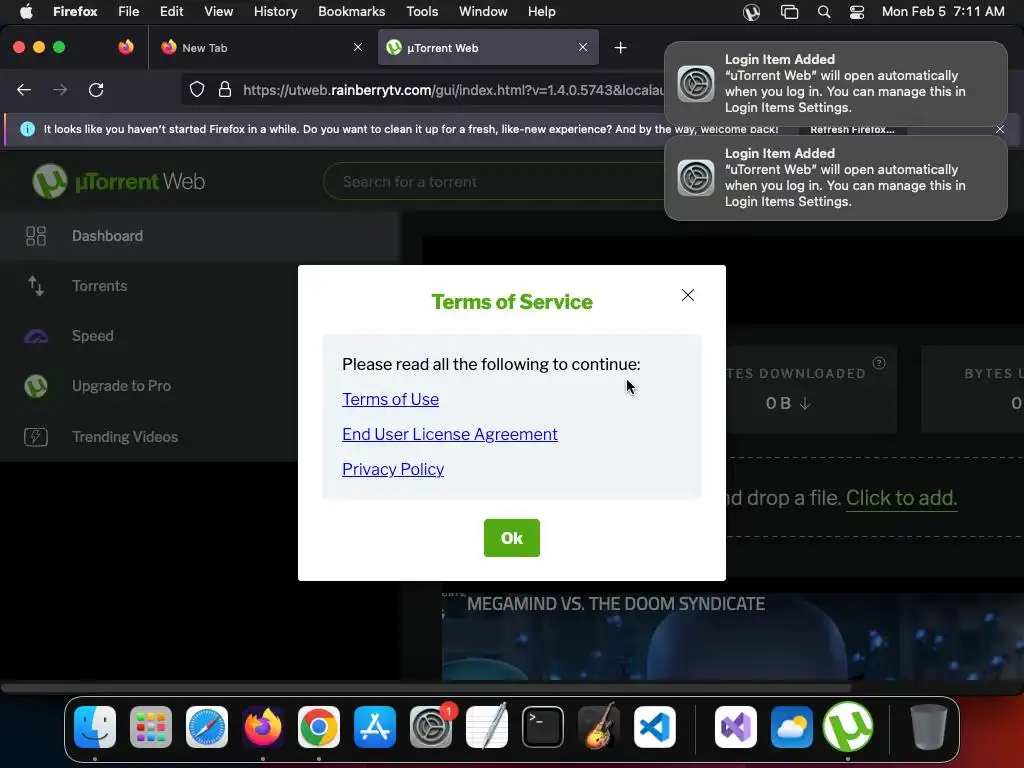Click the Speed gauge icon in sidebar
Viewport: 1024px width, 768px height.
(x=36, y=336)
